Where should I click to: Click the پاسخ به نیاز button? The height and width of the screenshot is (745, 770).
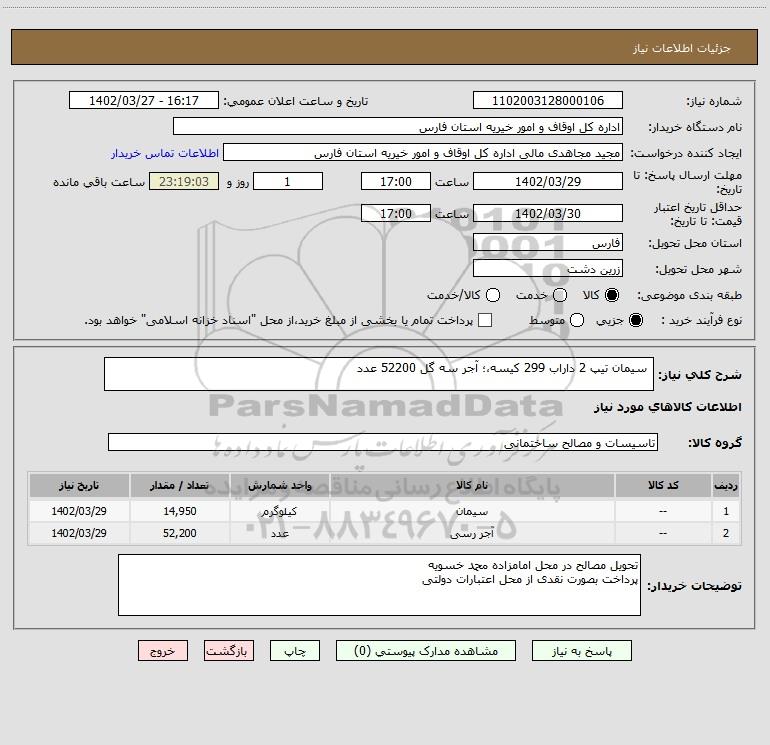coord(582,651)
